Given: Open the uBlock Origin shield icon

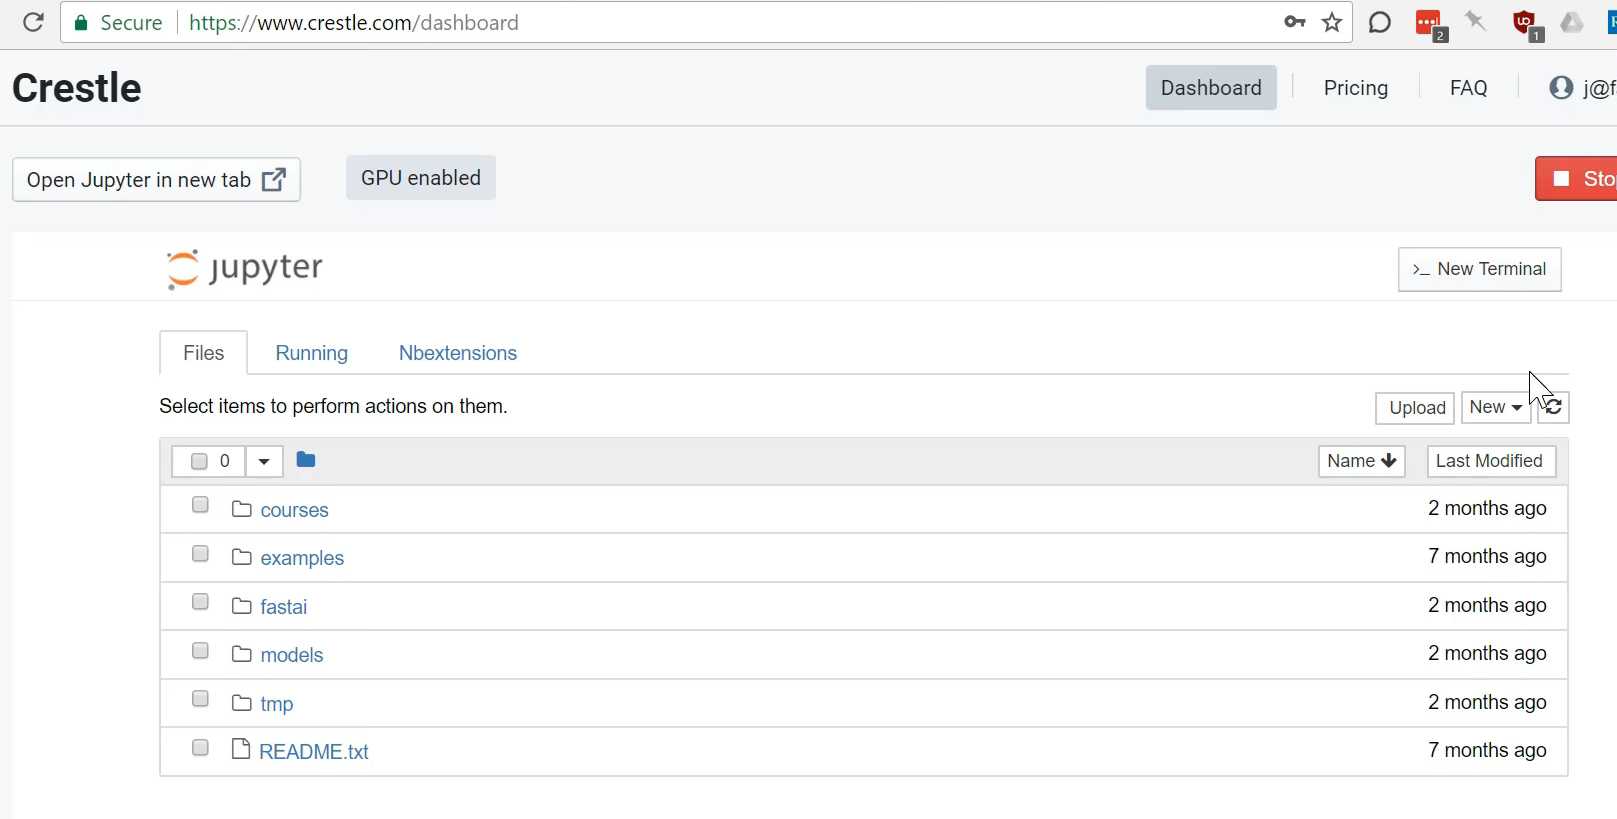Looking at the screenshot, I should (x=1525, y=23).
